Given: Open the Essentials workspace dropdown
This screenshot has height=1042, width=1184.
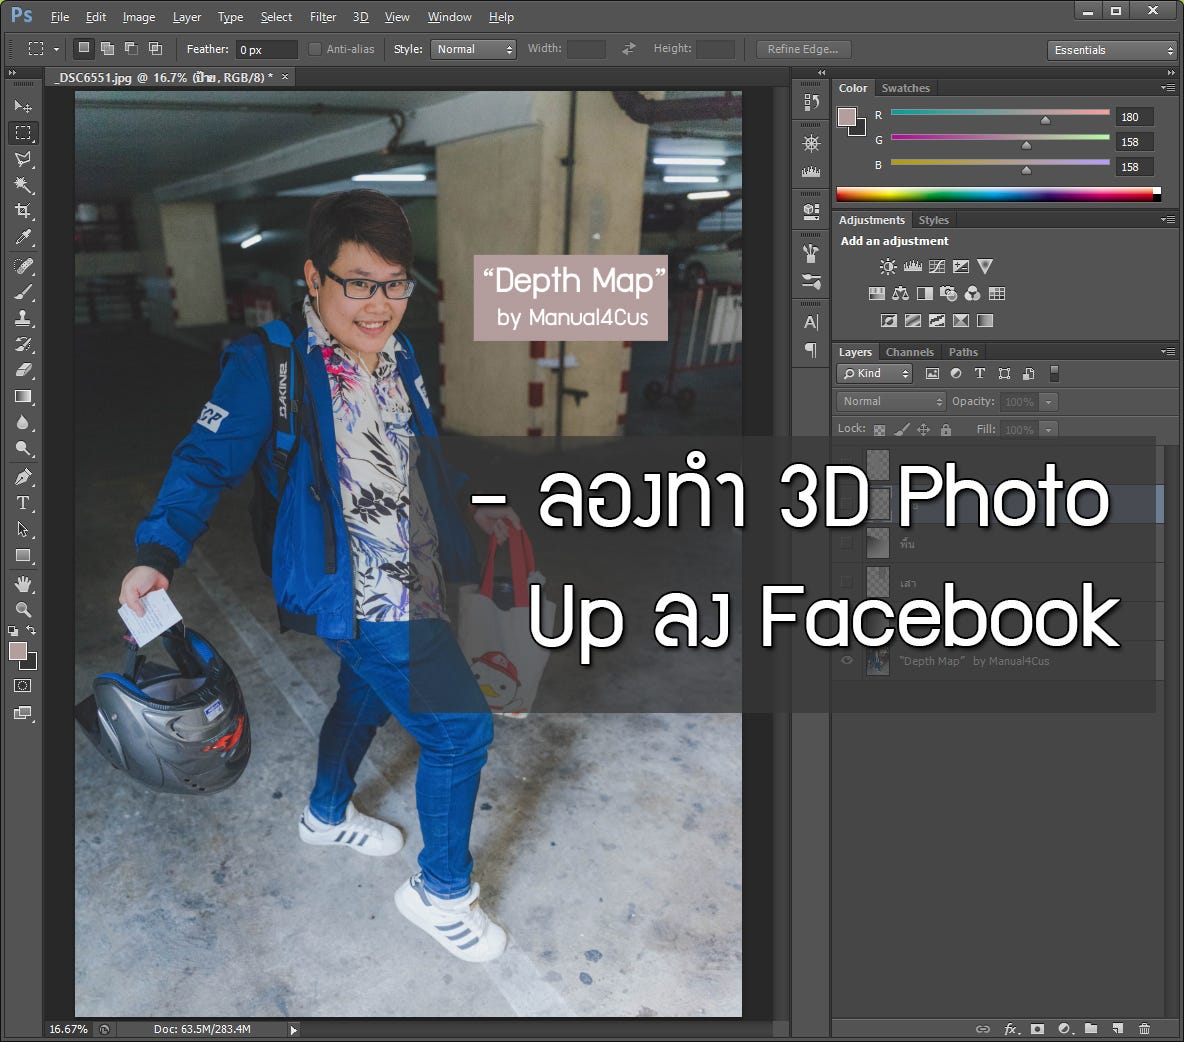Looking at the screenshot, I should click(x=1112, y=50).
